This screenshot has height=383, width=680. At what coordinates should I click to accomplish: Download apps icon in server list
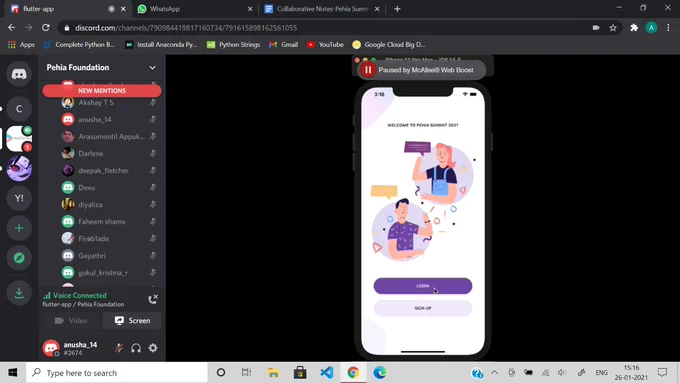(19, 293)
